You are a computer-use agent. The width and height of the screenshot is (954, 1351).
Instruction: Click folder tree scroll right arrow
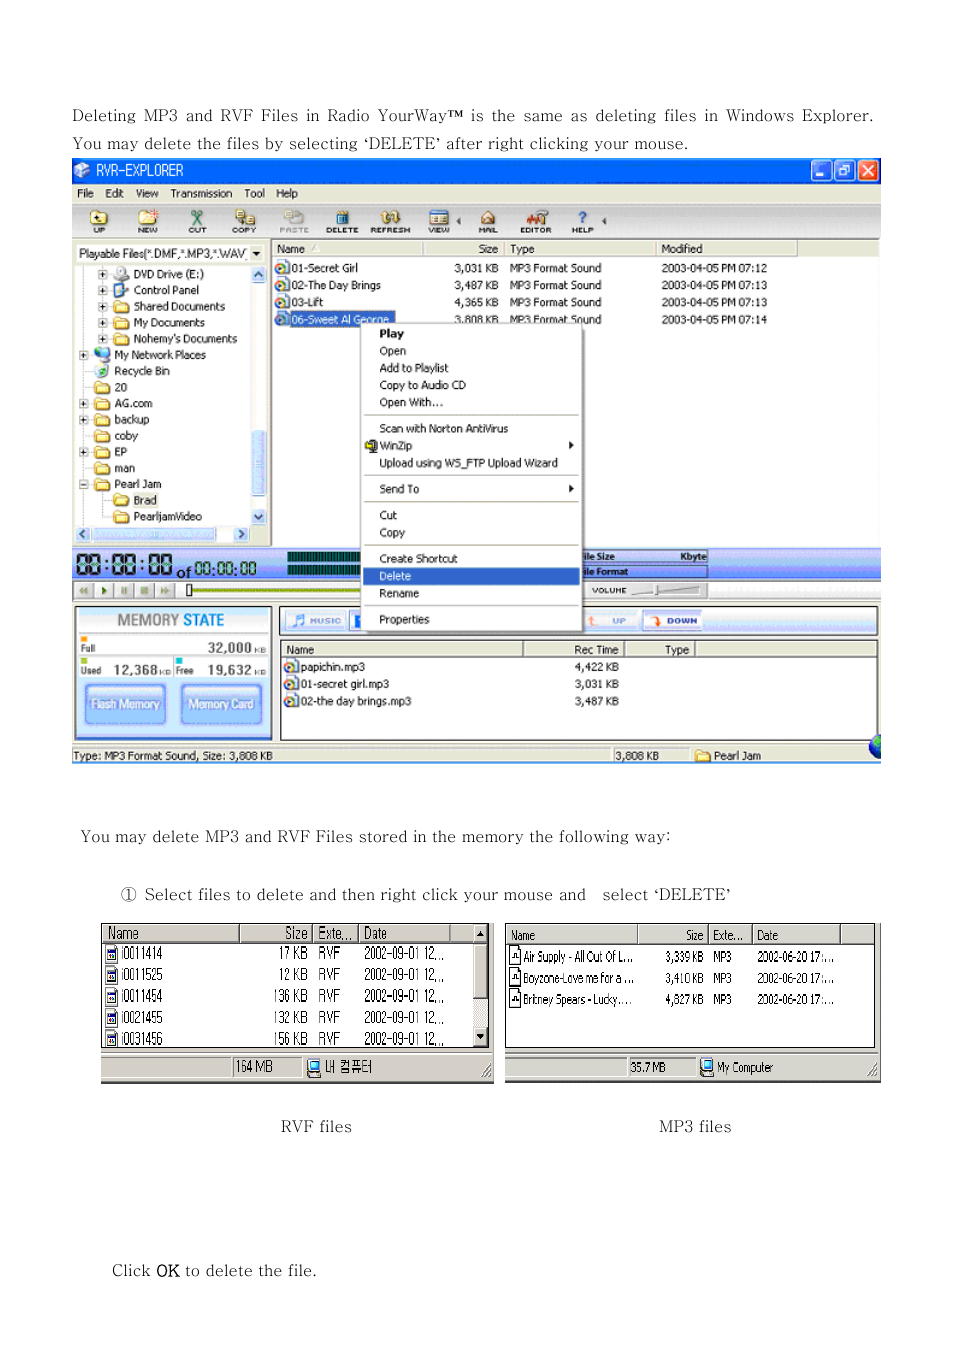pyautogui.click(x=241, y=534)
